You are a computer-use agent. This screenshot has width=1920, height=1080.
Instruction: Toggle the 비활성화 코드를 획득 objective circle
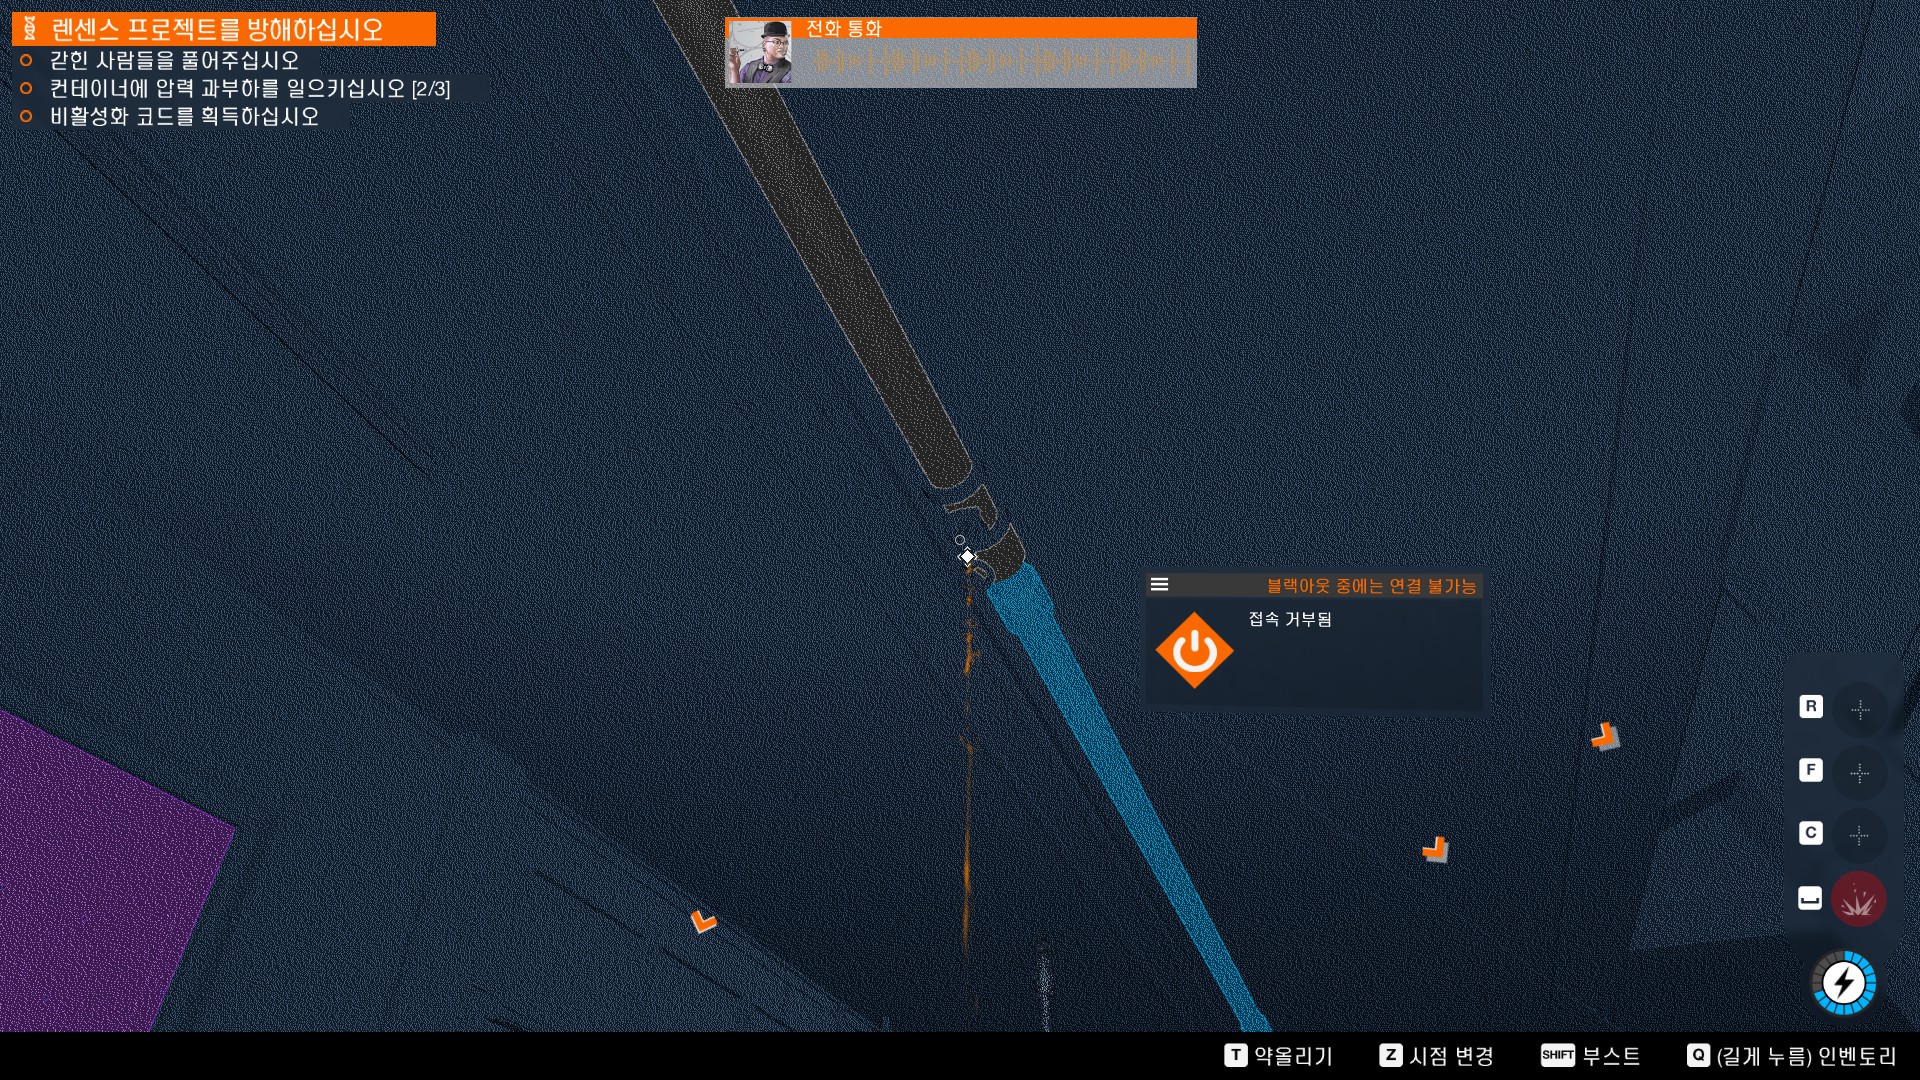coord(26,116)
